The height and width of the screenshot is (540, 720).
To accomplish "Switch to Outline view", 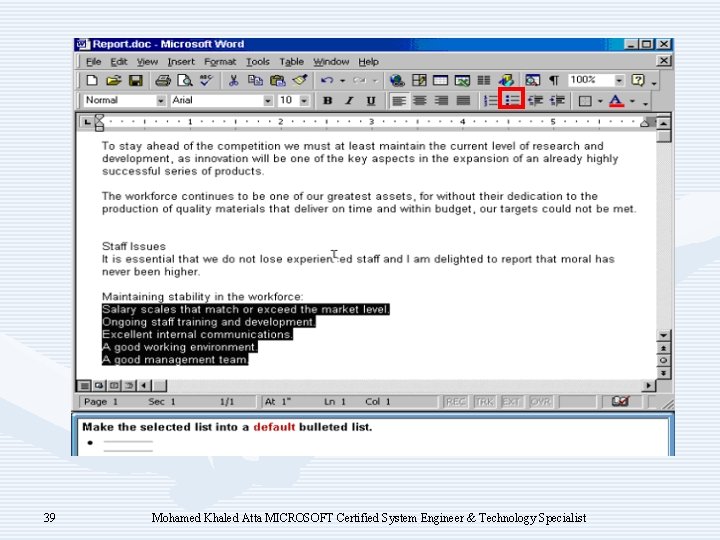I will tap(129, 385).
